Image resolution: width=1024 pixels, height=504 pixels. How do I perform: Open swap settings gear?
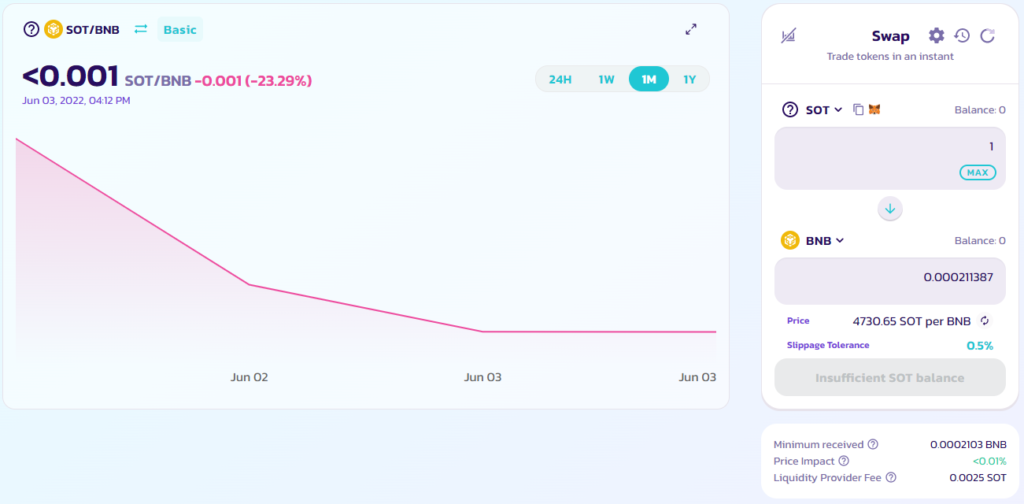pyautogui.click(x=936, y=36)
